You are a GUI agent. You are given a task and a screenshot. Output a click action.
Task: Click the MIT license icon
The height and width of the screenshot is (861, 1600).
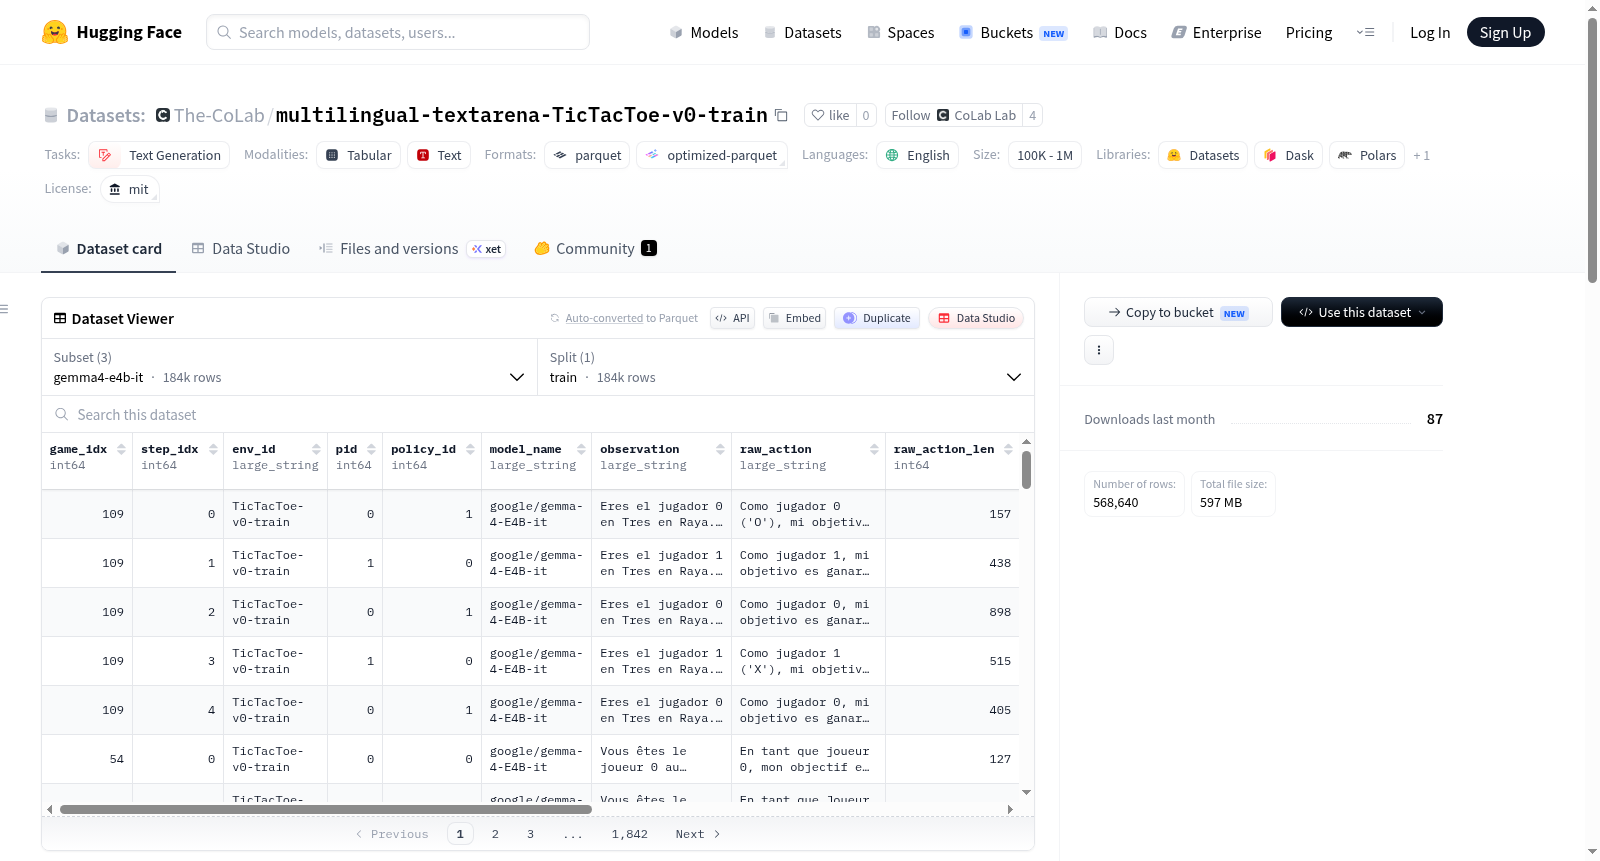(x=115, y=189)
